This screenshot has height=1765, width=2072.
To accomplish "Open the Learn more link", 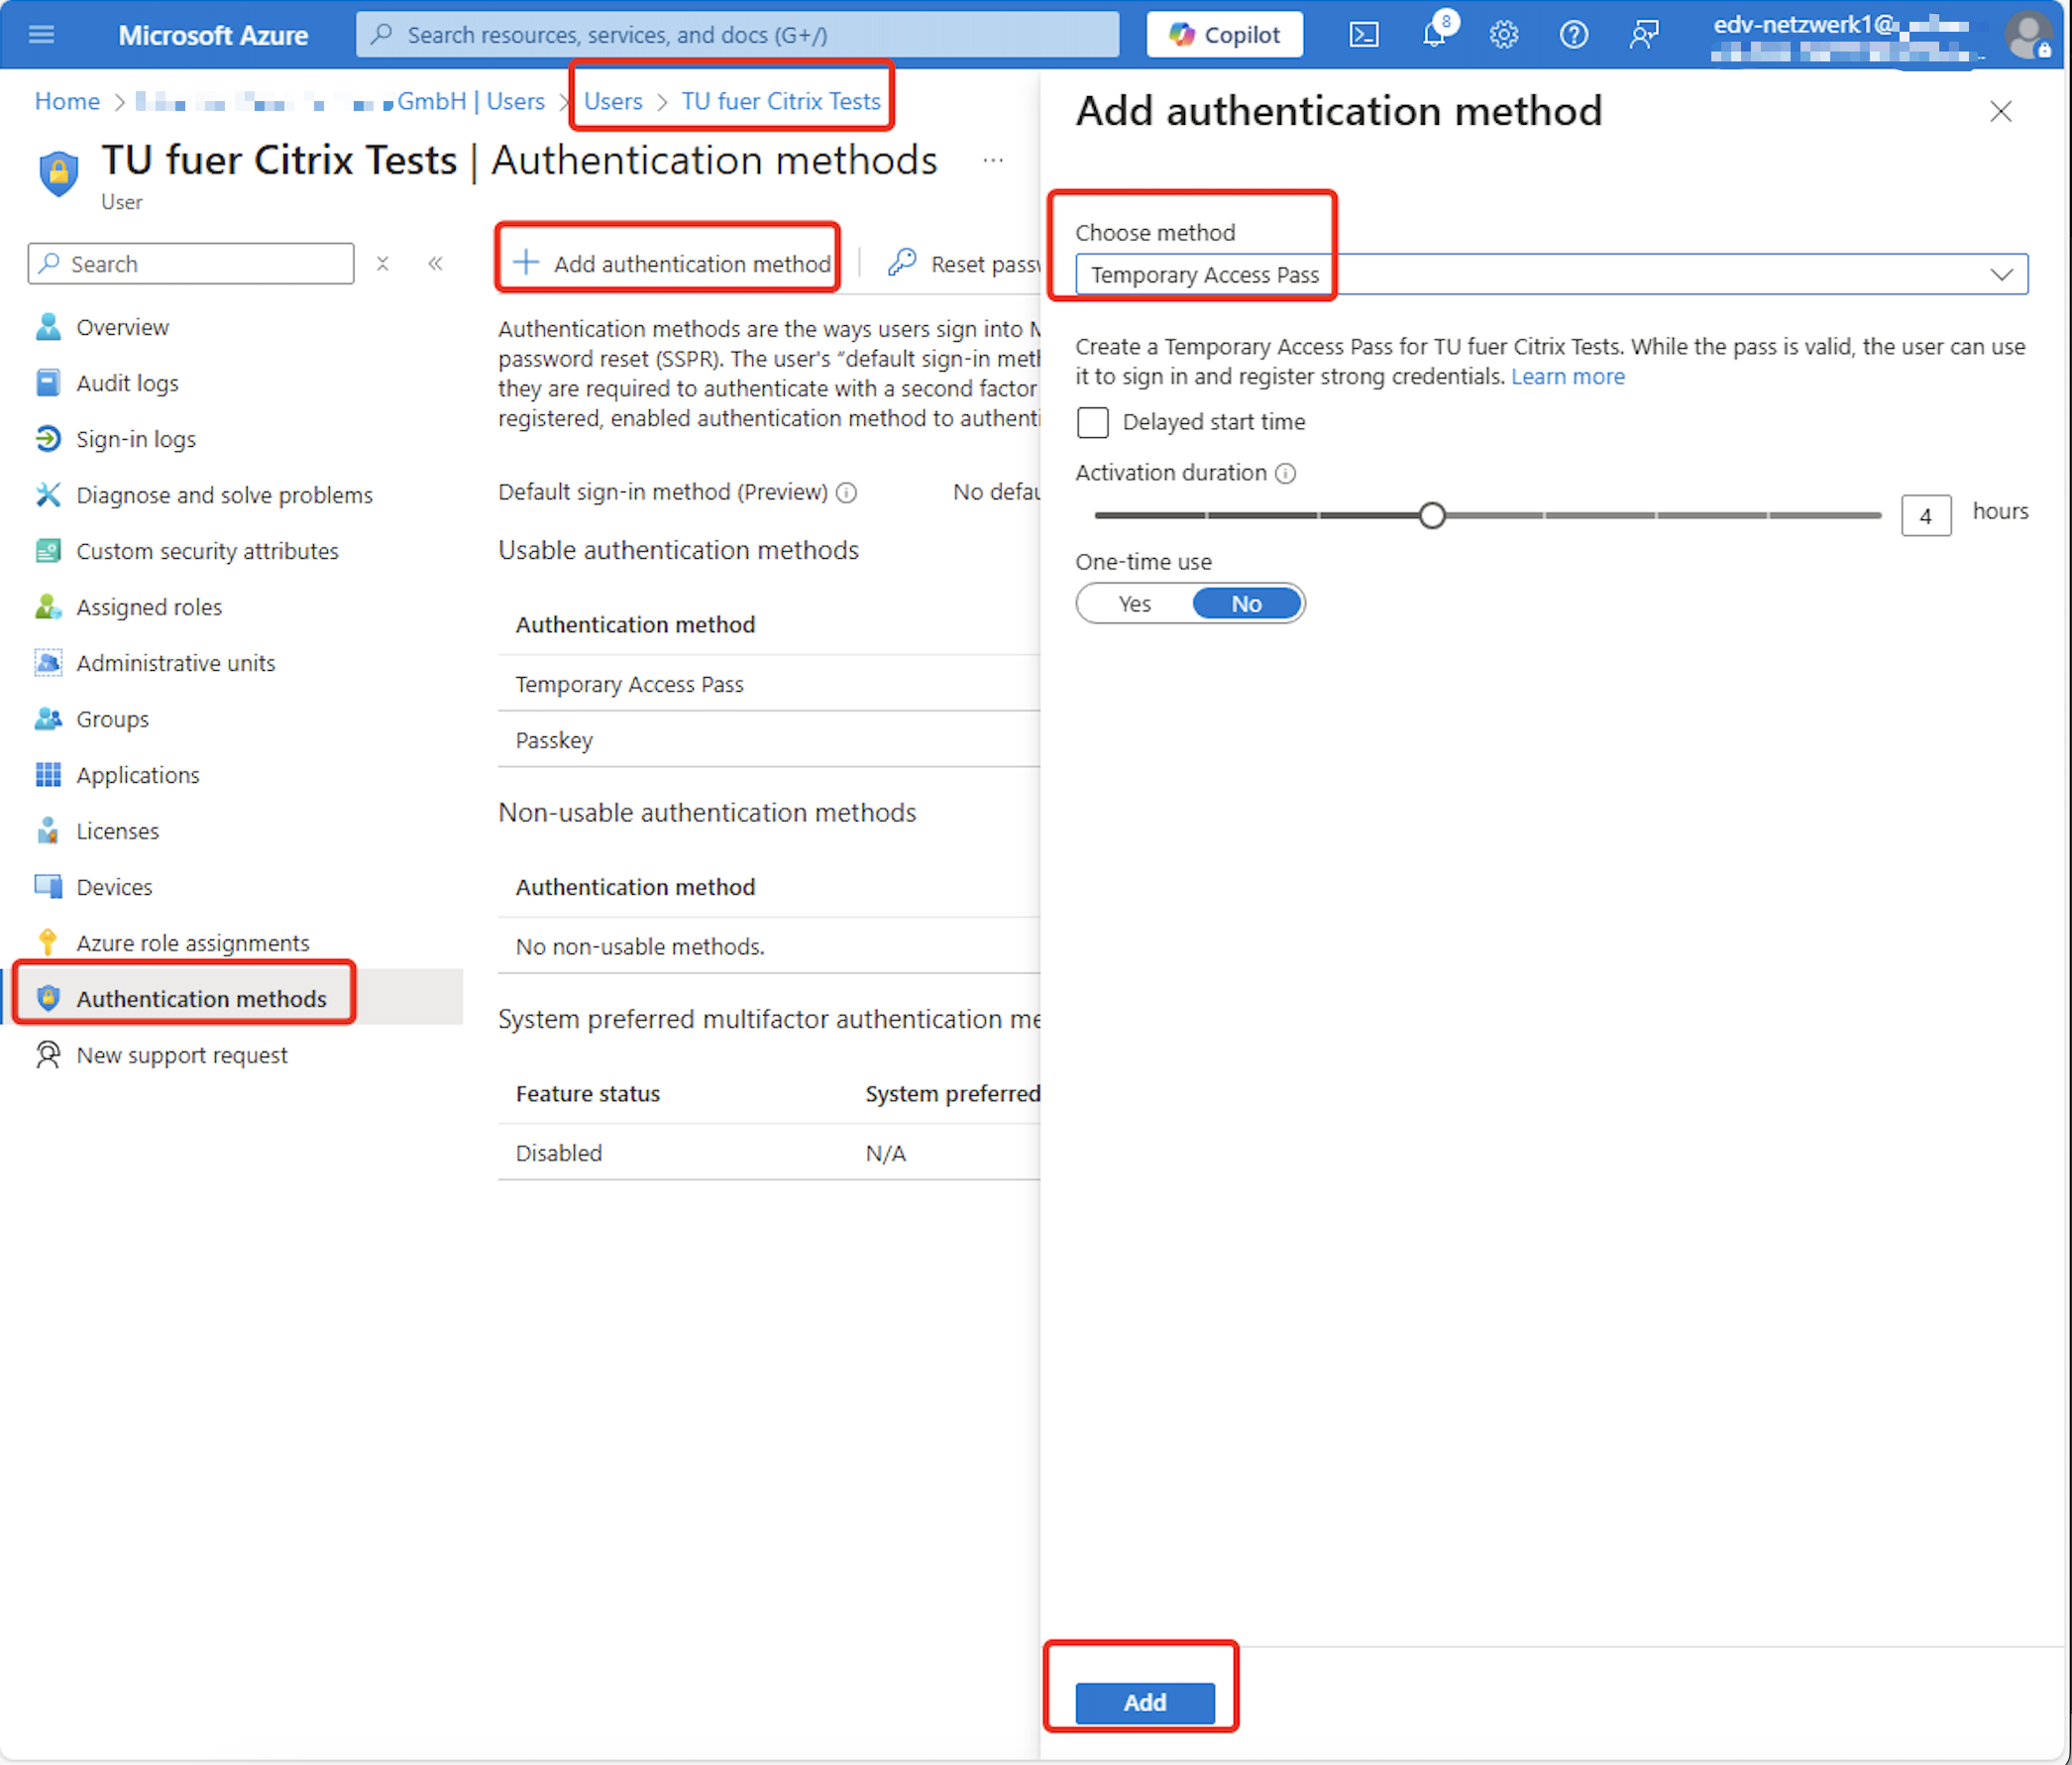I will point(1567,377).
